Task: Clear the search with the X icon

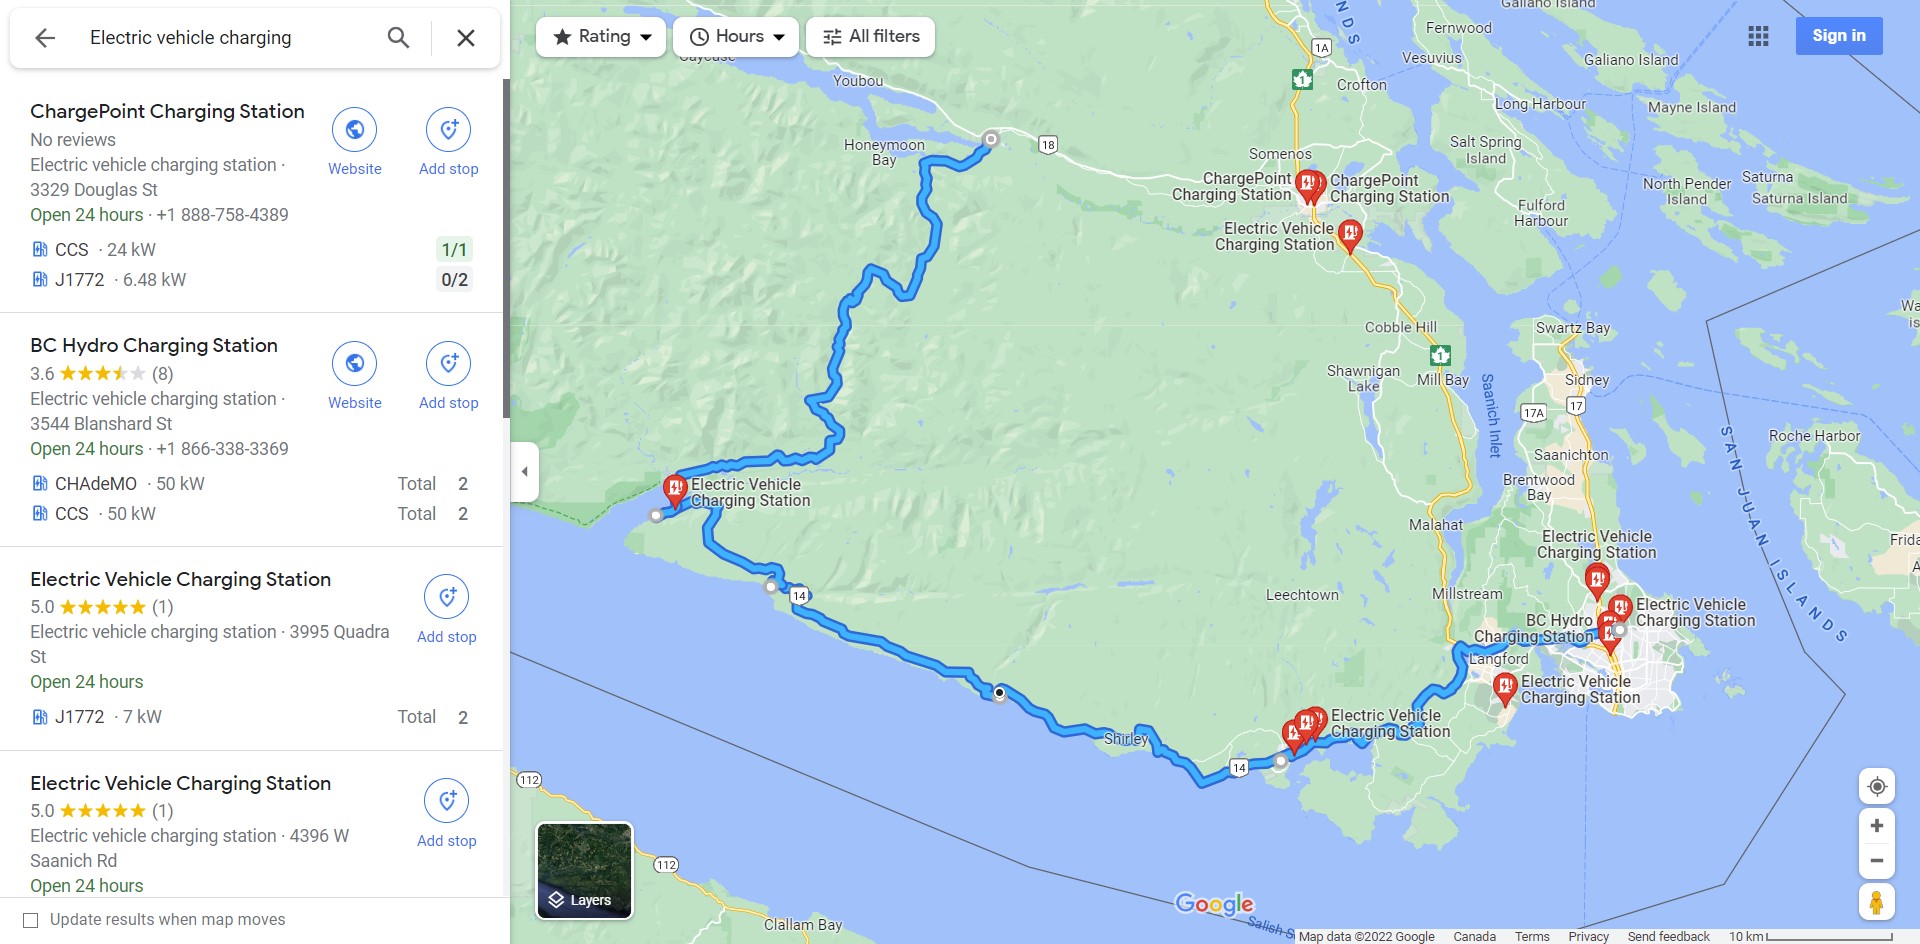Action: [x=466, y=38]
